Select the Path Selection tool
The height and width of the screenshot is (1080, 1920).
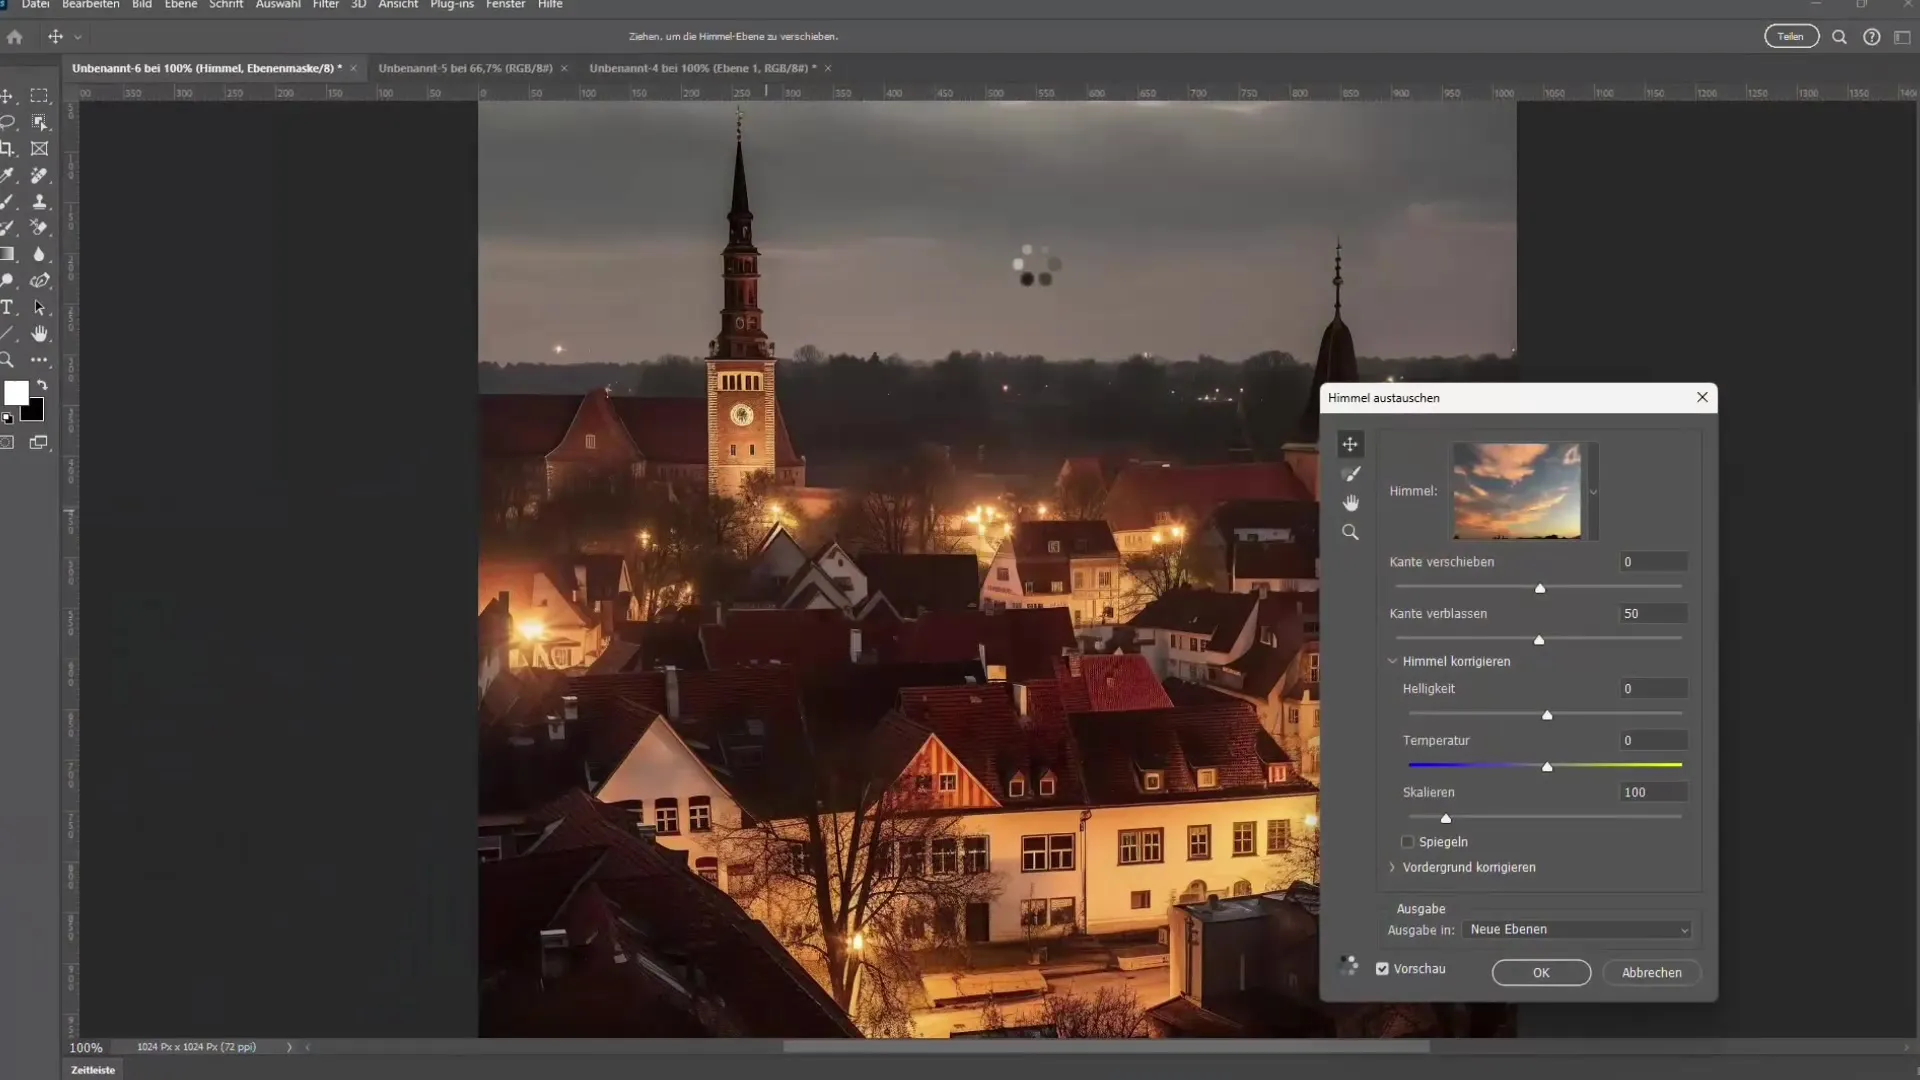pyautogui.click(x=39, y=307)
